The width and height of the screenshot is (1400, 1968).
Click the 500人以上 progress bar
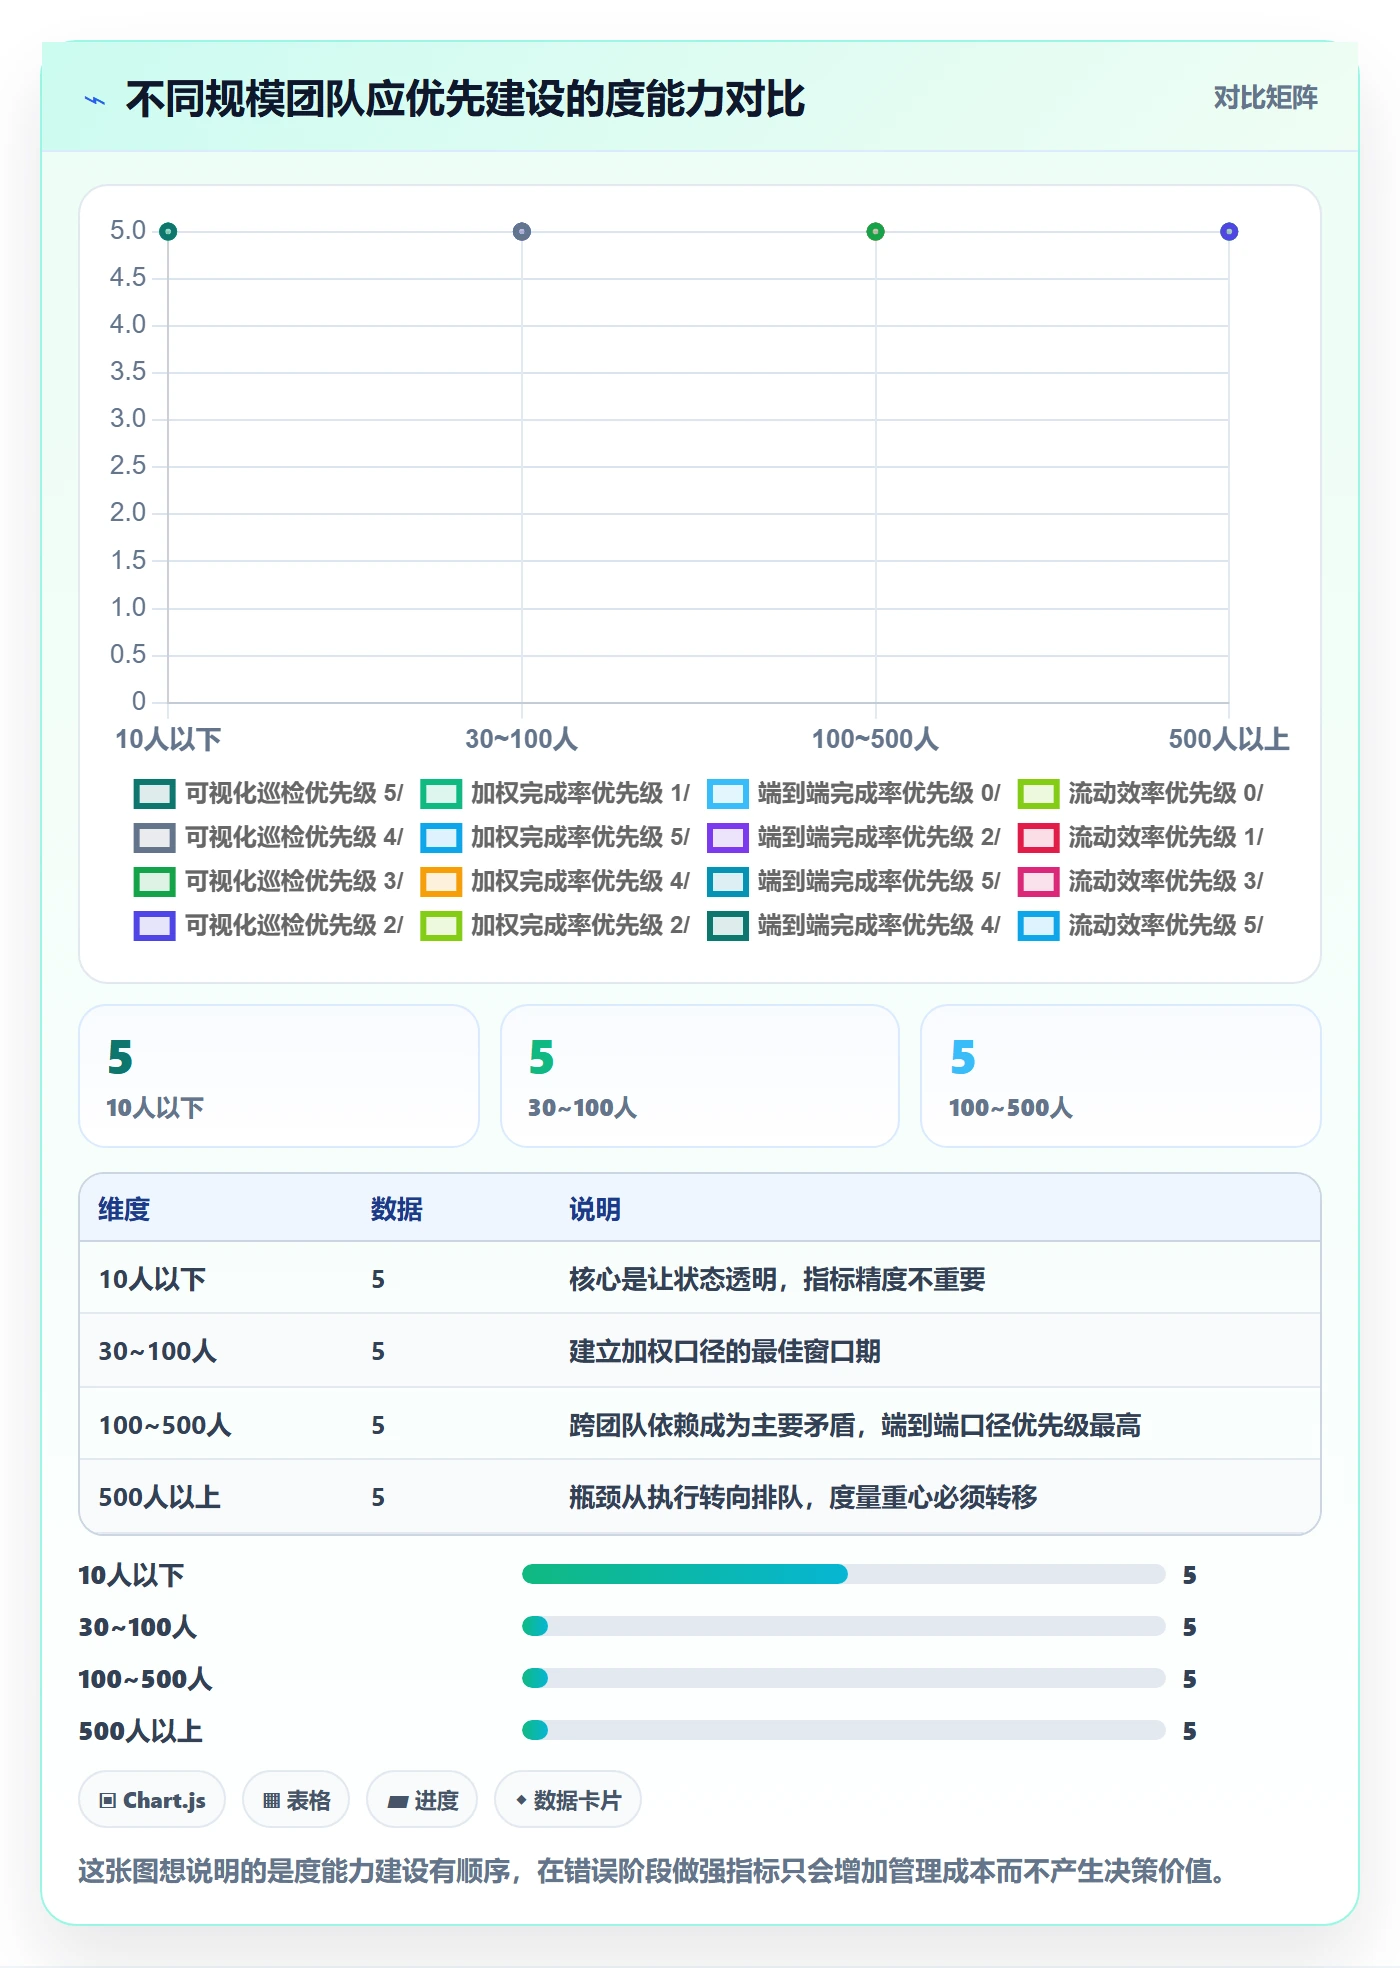click(843, 1730)
